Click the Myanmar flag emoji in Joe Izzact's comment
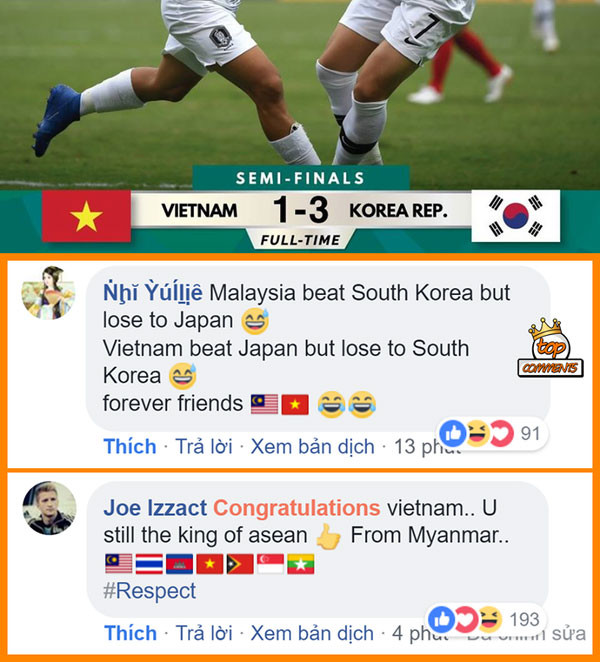 301,564
